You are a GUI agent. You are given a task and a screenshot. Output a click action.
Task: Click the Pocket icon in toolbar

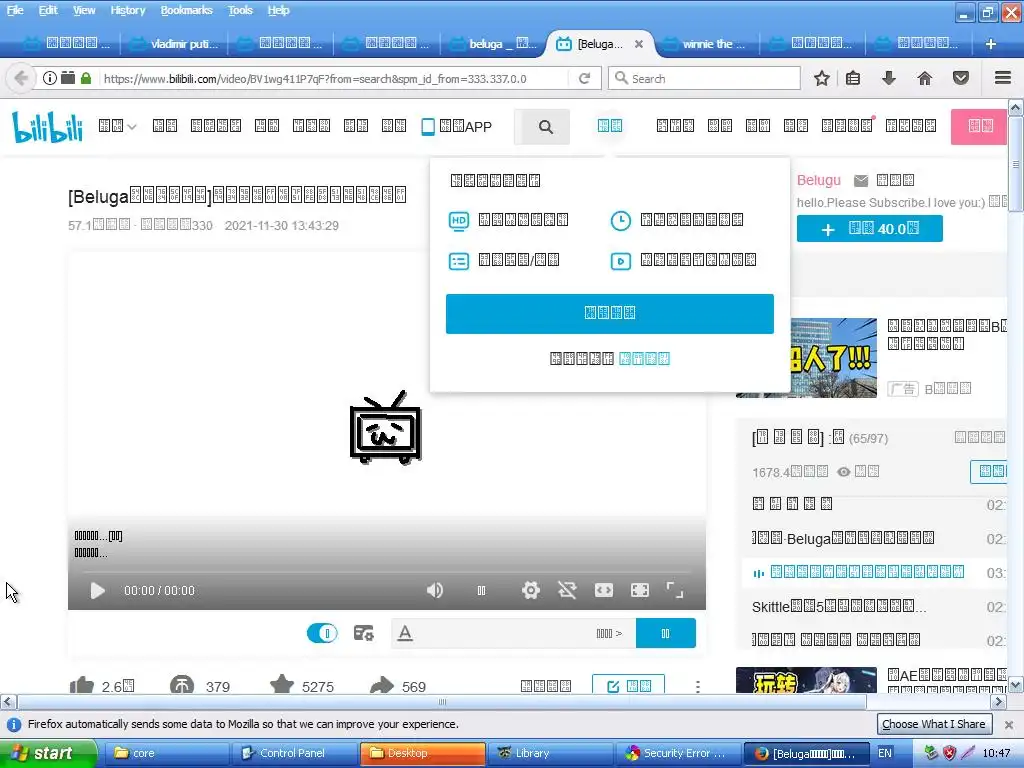(x=960, y=78)
